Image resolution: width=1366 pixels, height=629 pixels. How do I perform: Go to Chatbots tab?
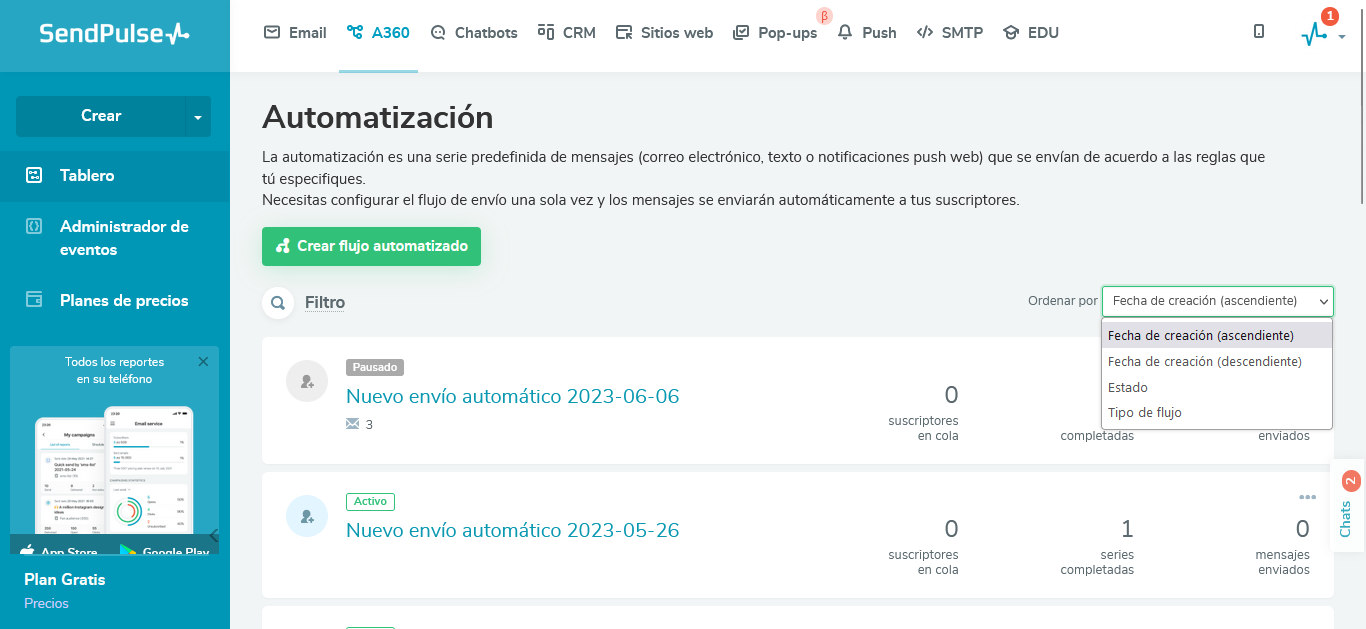pyautogui.click(x=474, y=32)
